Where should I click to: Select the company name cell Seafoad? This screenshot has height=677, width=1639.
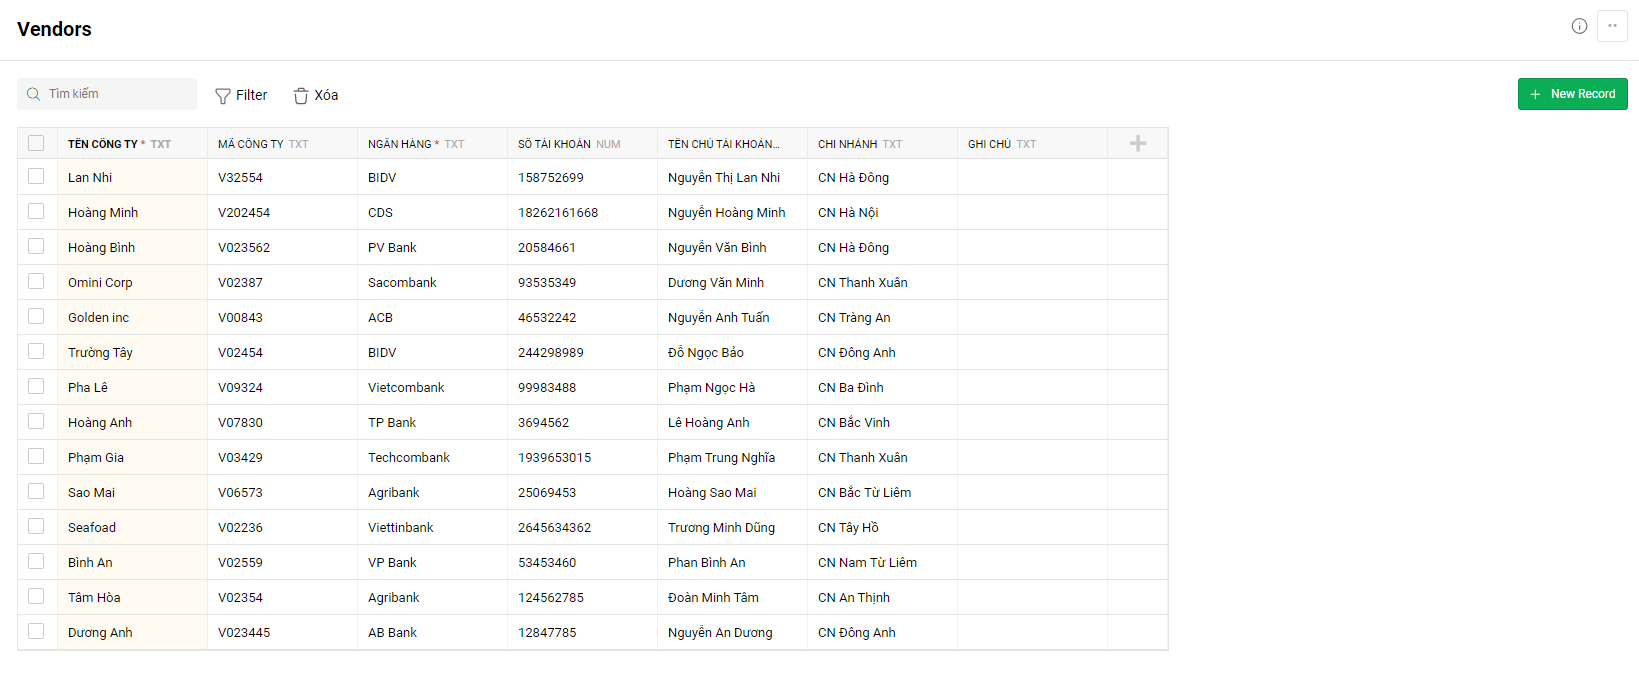point(132,527)
